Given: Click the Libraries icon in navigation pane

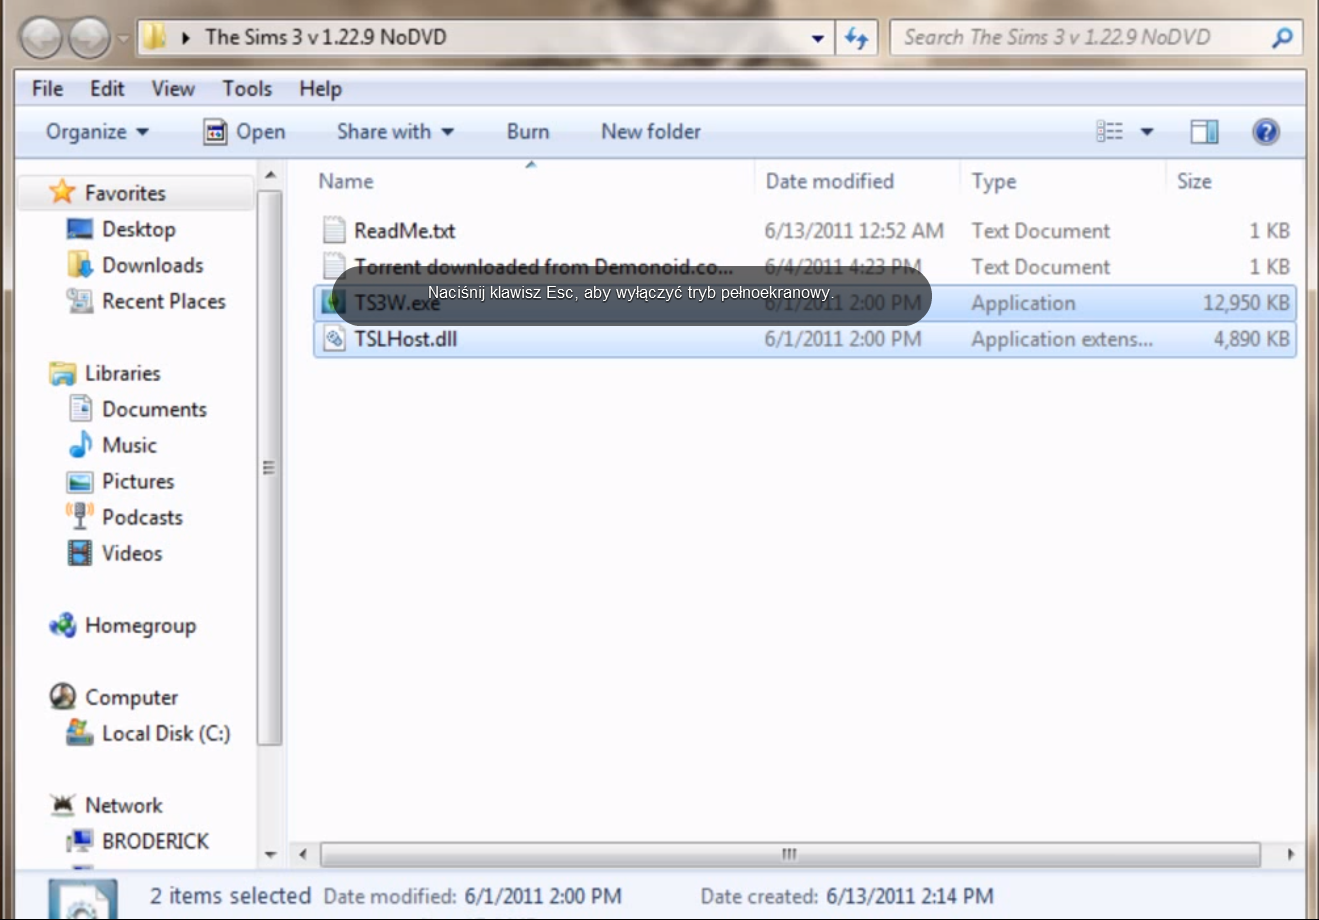Looking at the screenshot, I should (62, 374).
